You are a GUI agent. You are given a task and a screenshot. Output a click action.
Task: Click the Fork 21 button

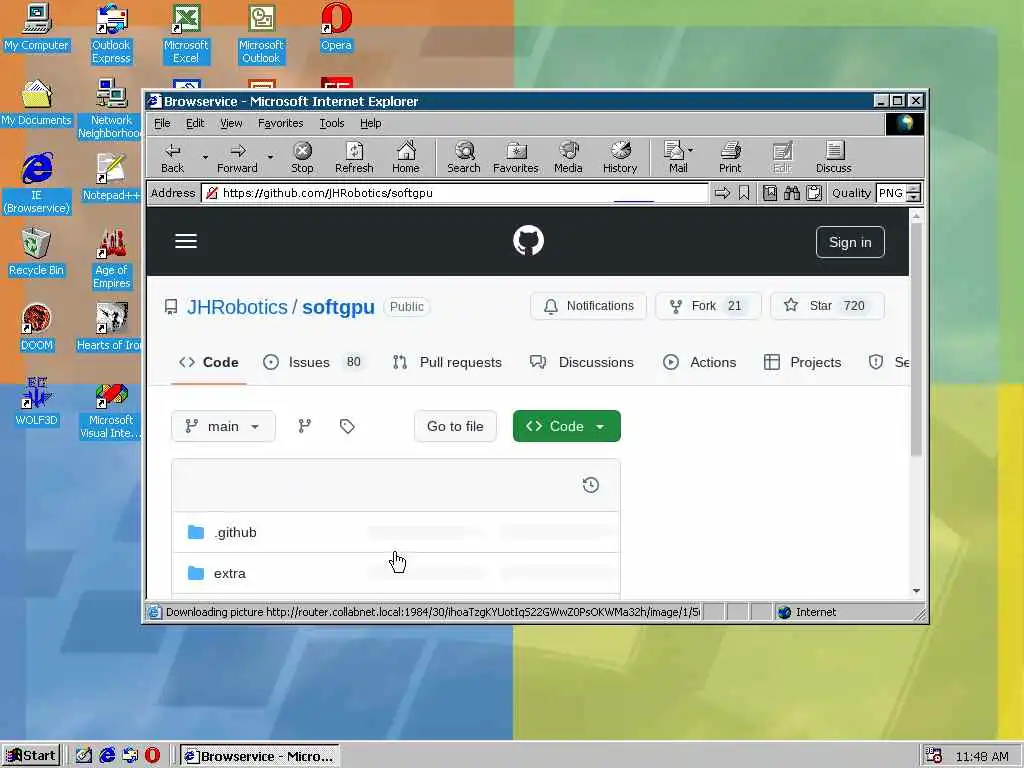[708, 306]
